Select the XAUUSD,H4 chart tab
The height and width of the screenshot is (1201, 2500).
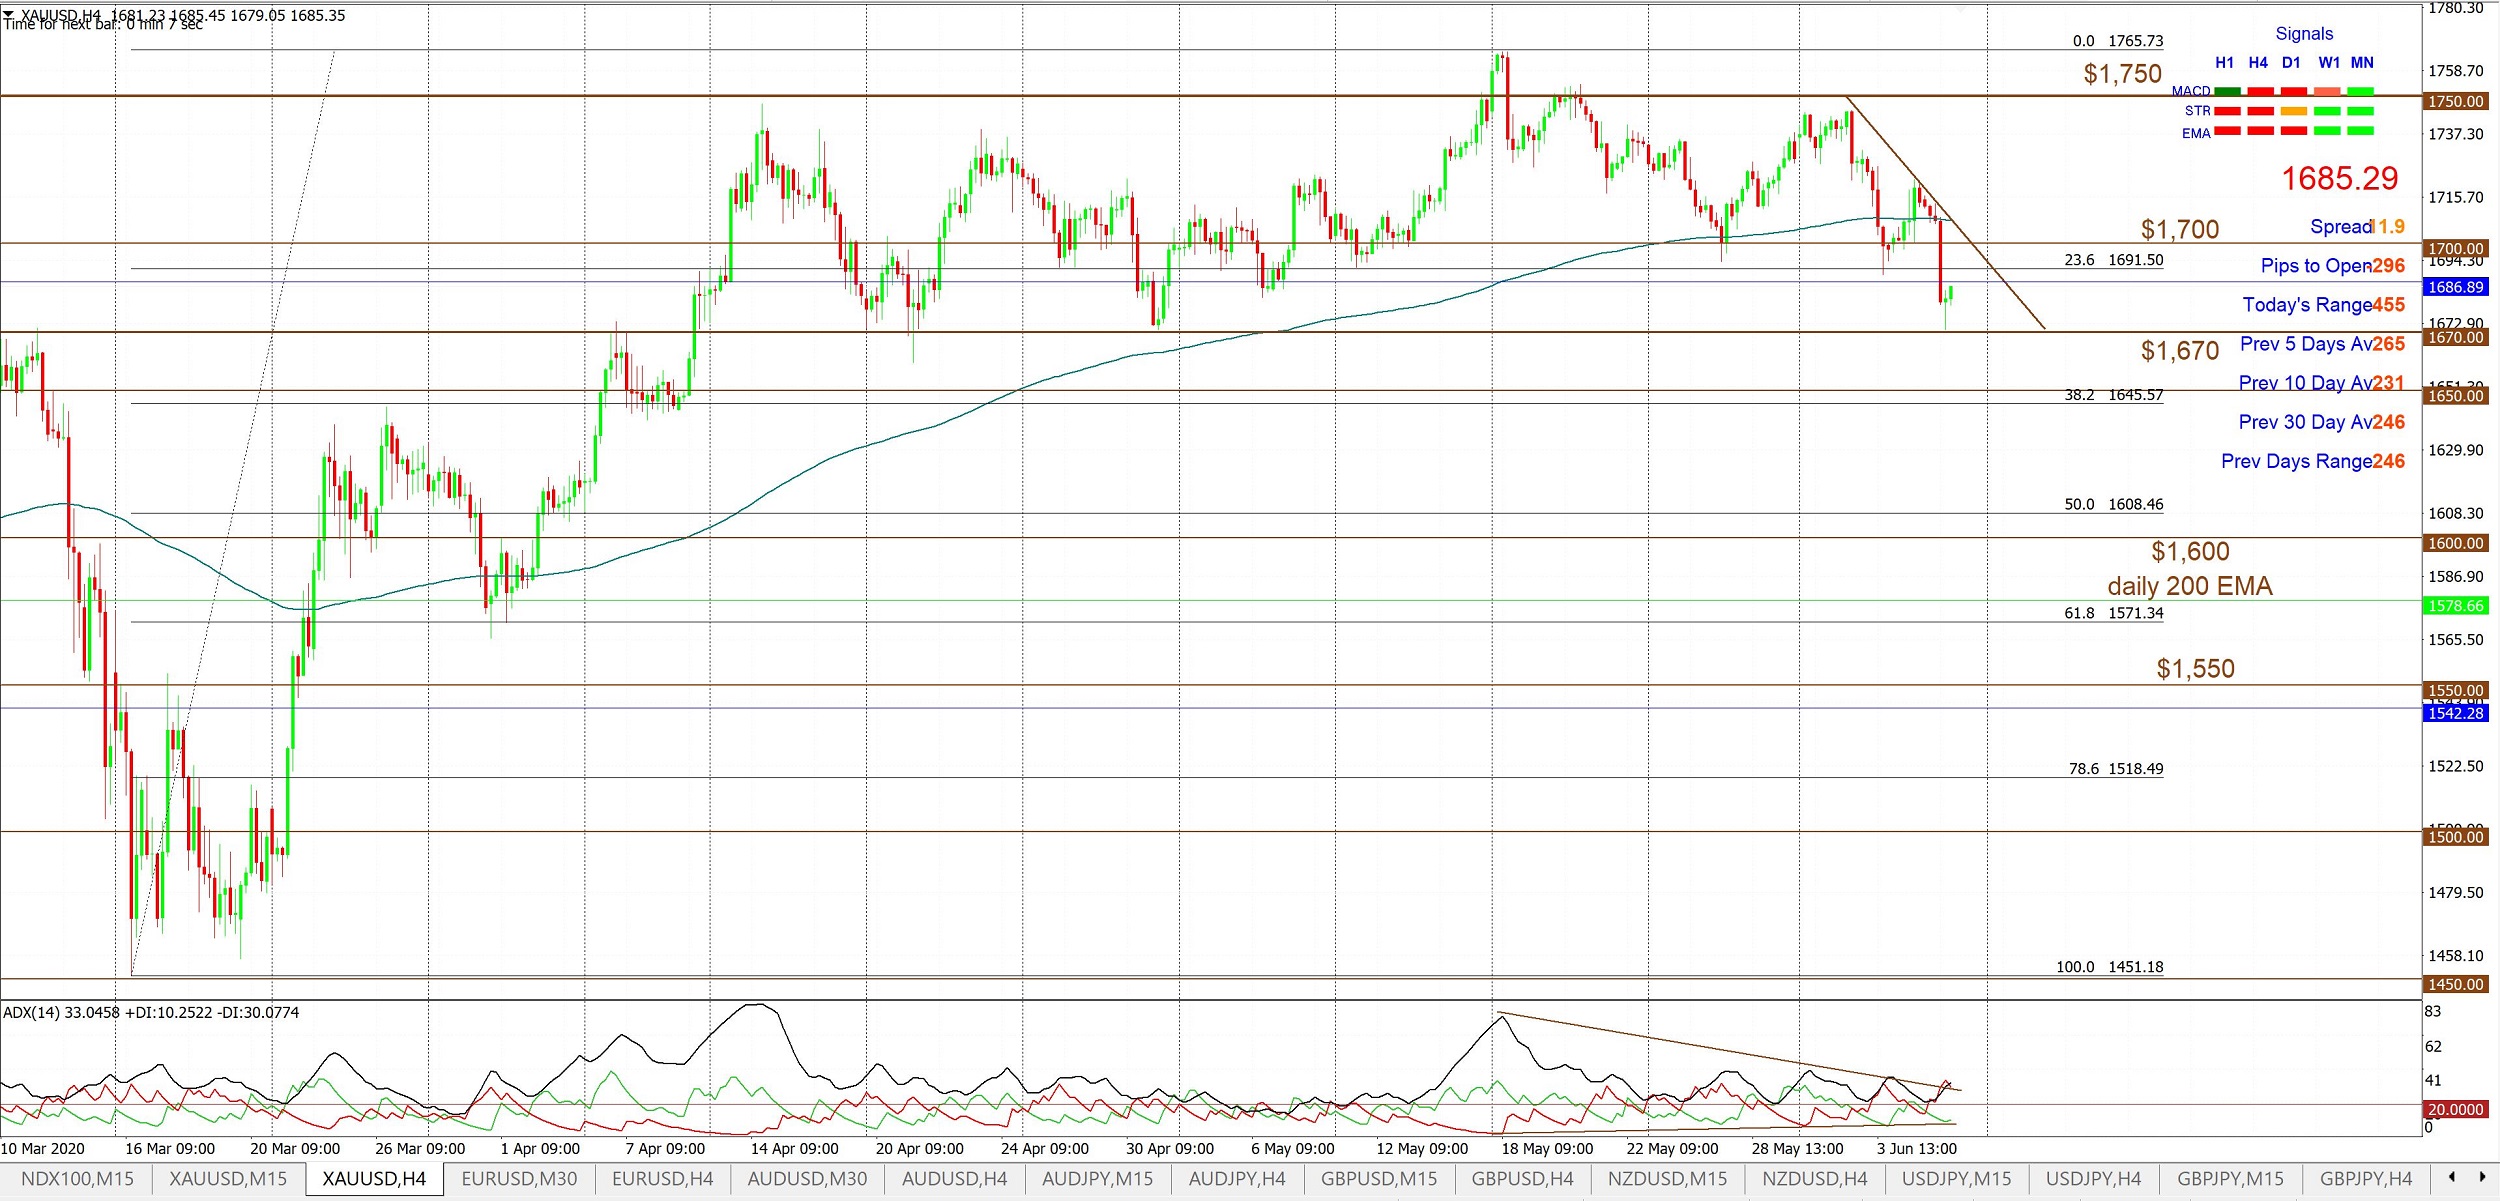[x=374, y=1178]
